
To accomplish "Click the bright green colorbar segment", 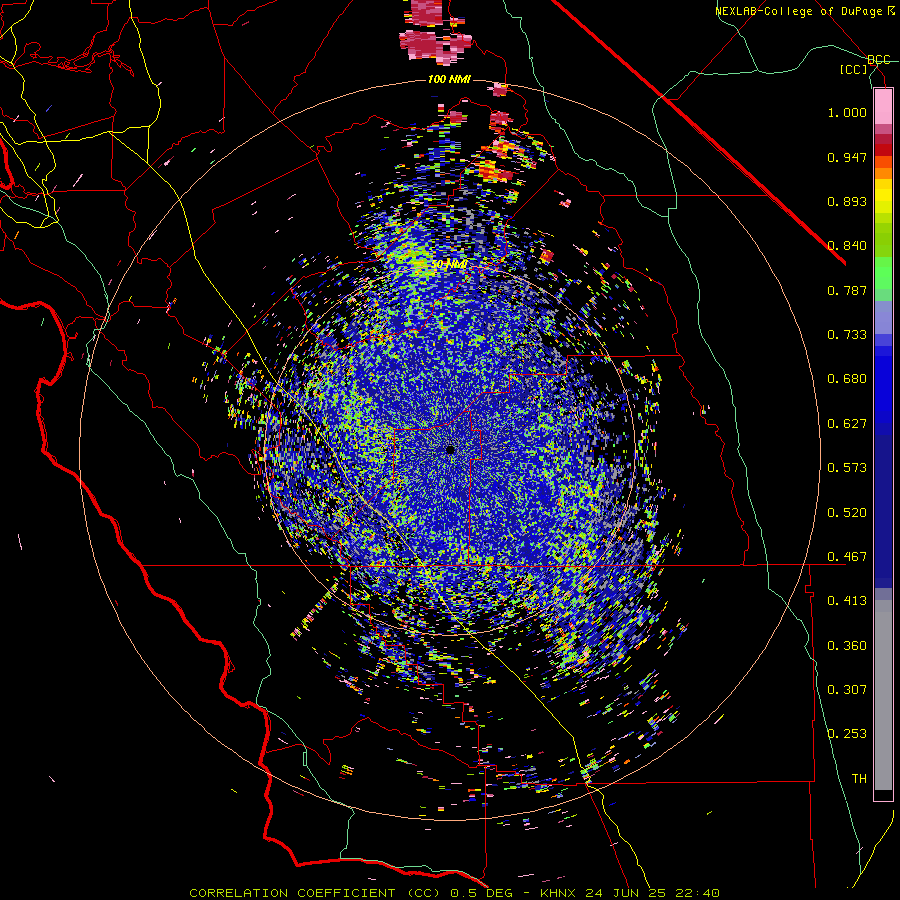I will (883, 273).
